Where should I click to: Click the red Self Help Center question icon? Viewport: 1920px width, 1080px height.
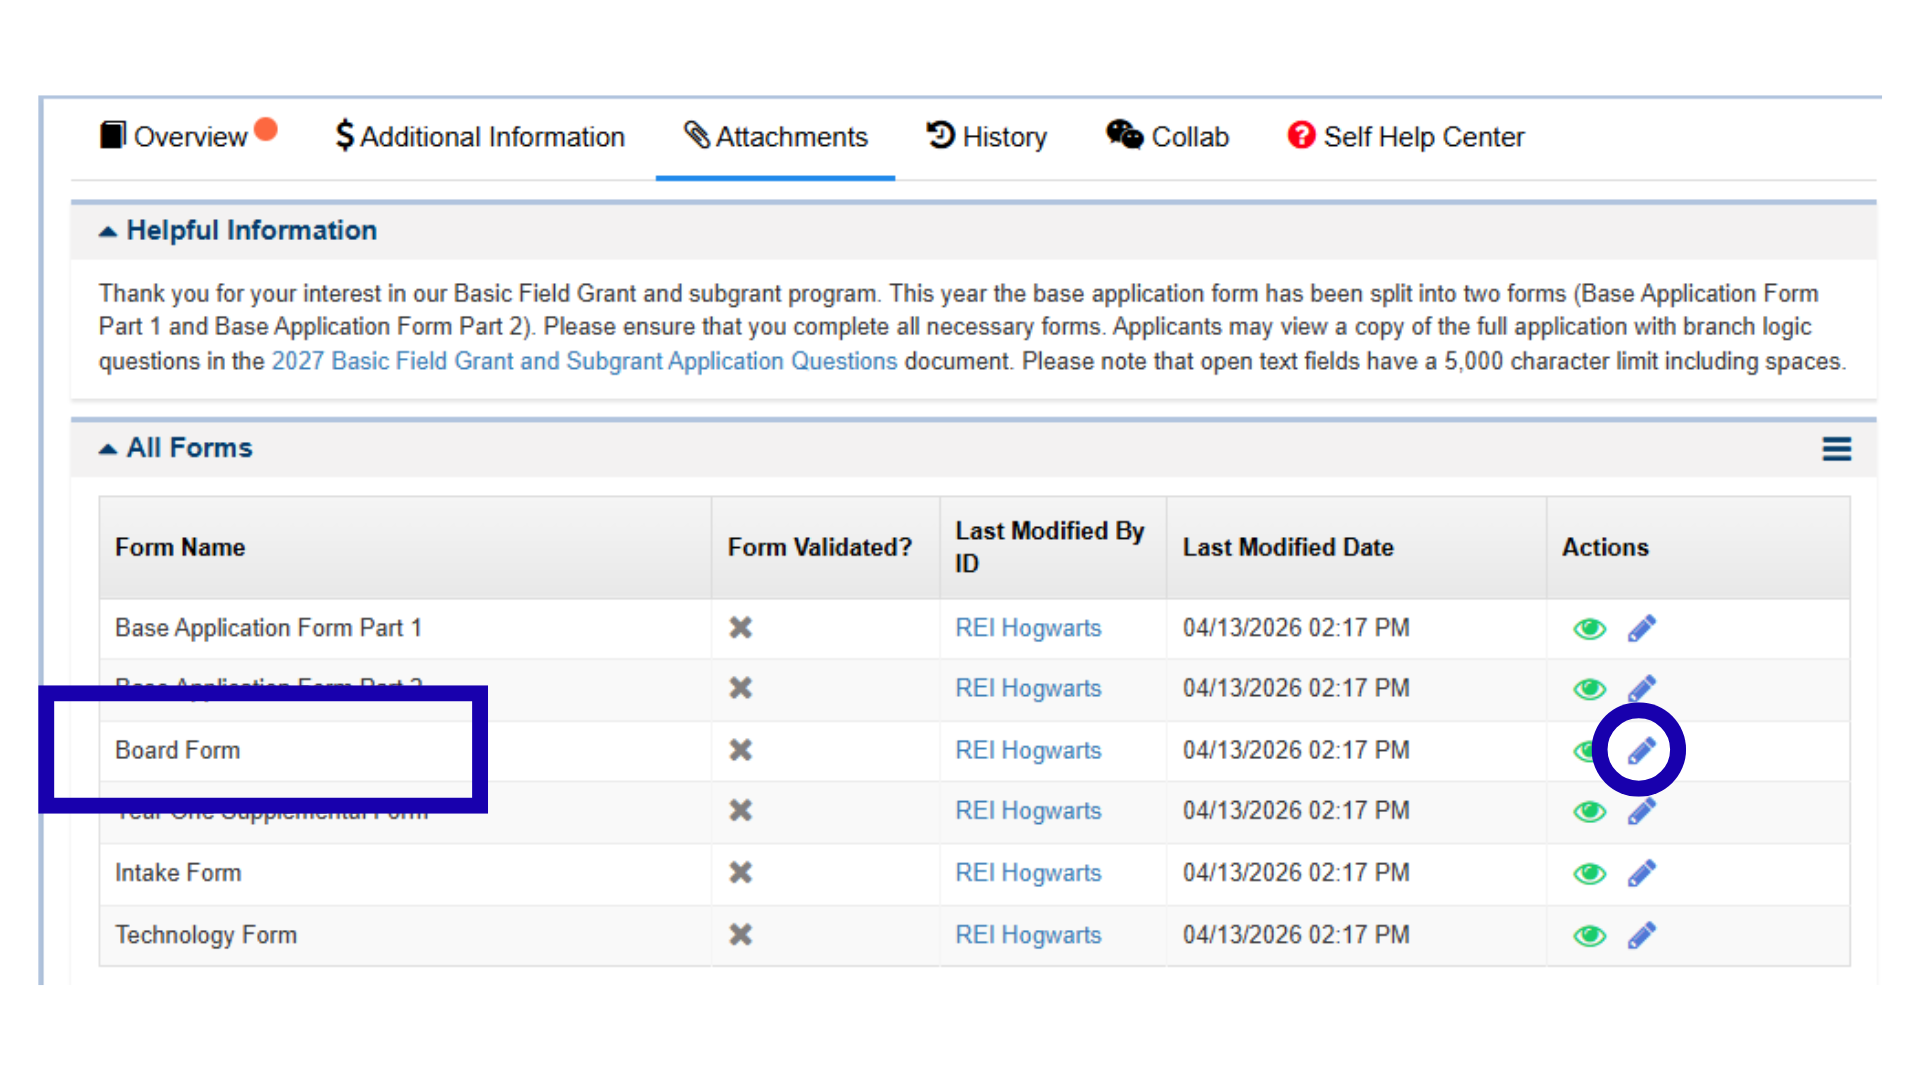pos(1301,135)
